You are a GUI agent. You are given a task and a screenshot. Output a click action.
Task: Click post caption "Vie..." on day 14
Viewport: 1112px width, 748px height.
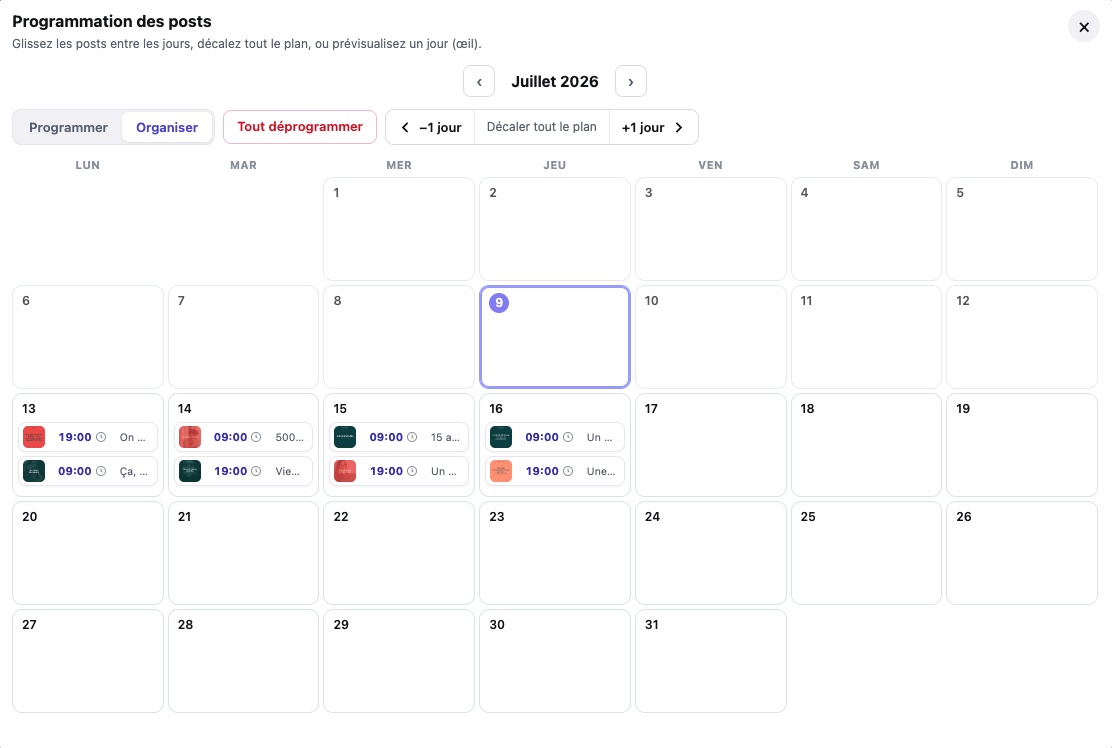287,471
